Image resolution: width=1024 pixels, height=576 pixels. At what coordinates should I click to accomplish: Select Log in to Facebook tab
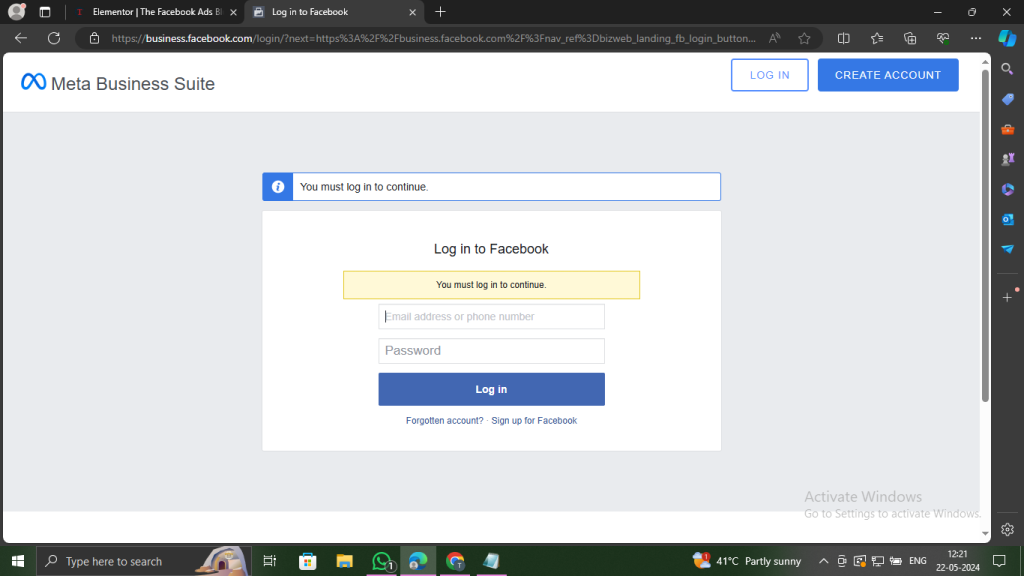[333, 12]
